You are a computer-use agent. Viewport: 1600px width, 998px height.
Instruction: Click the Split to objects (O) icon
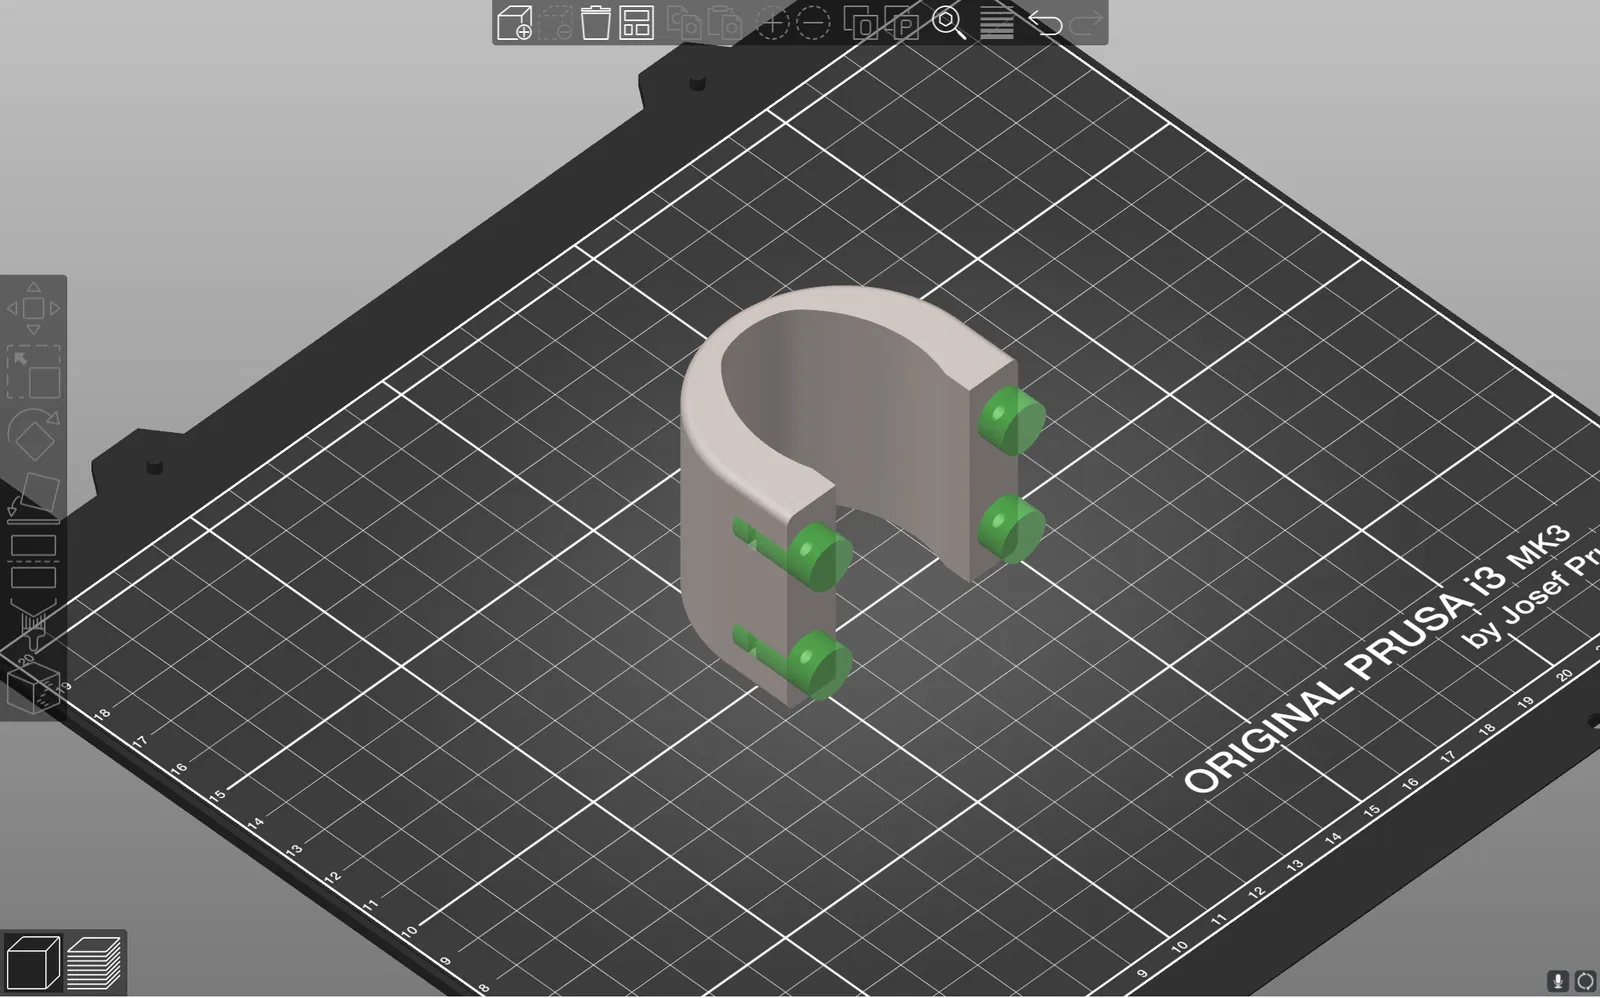[x=860, y=23]
